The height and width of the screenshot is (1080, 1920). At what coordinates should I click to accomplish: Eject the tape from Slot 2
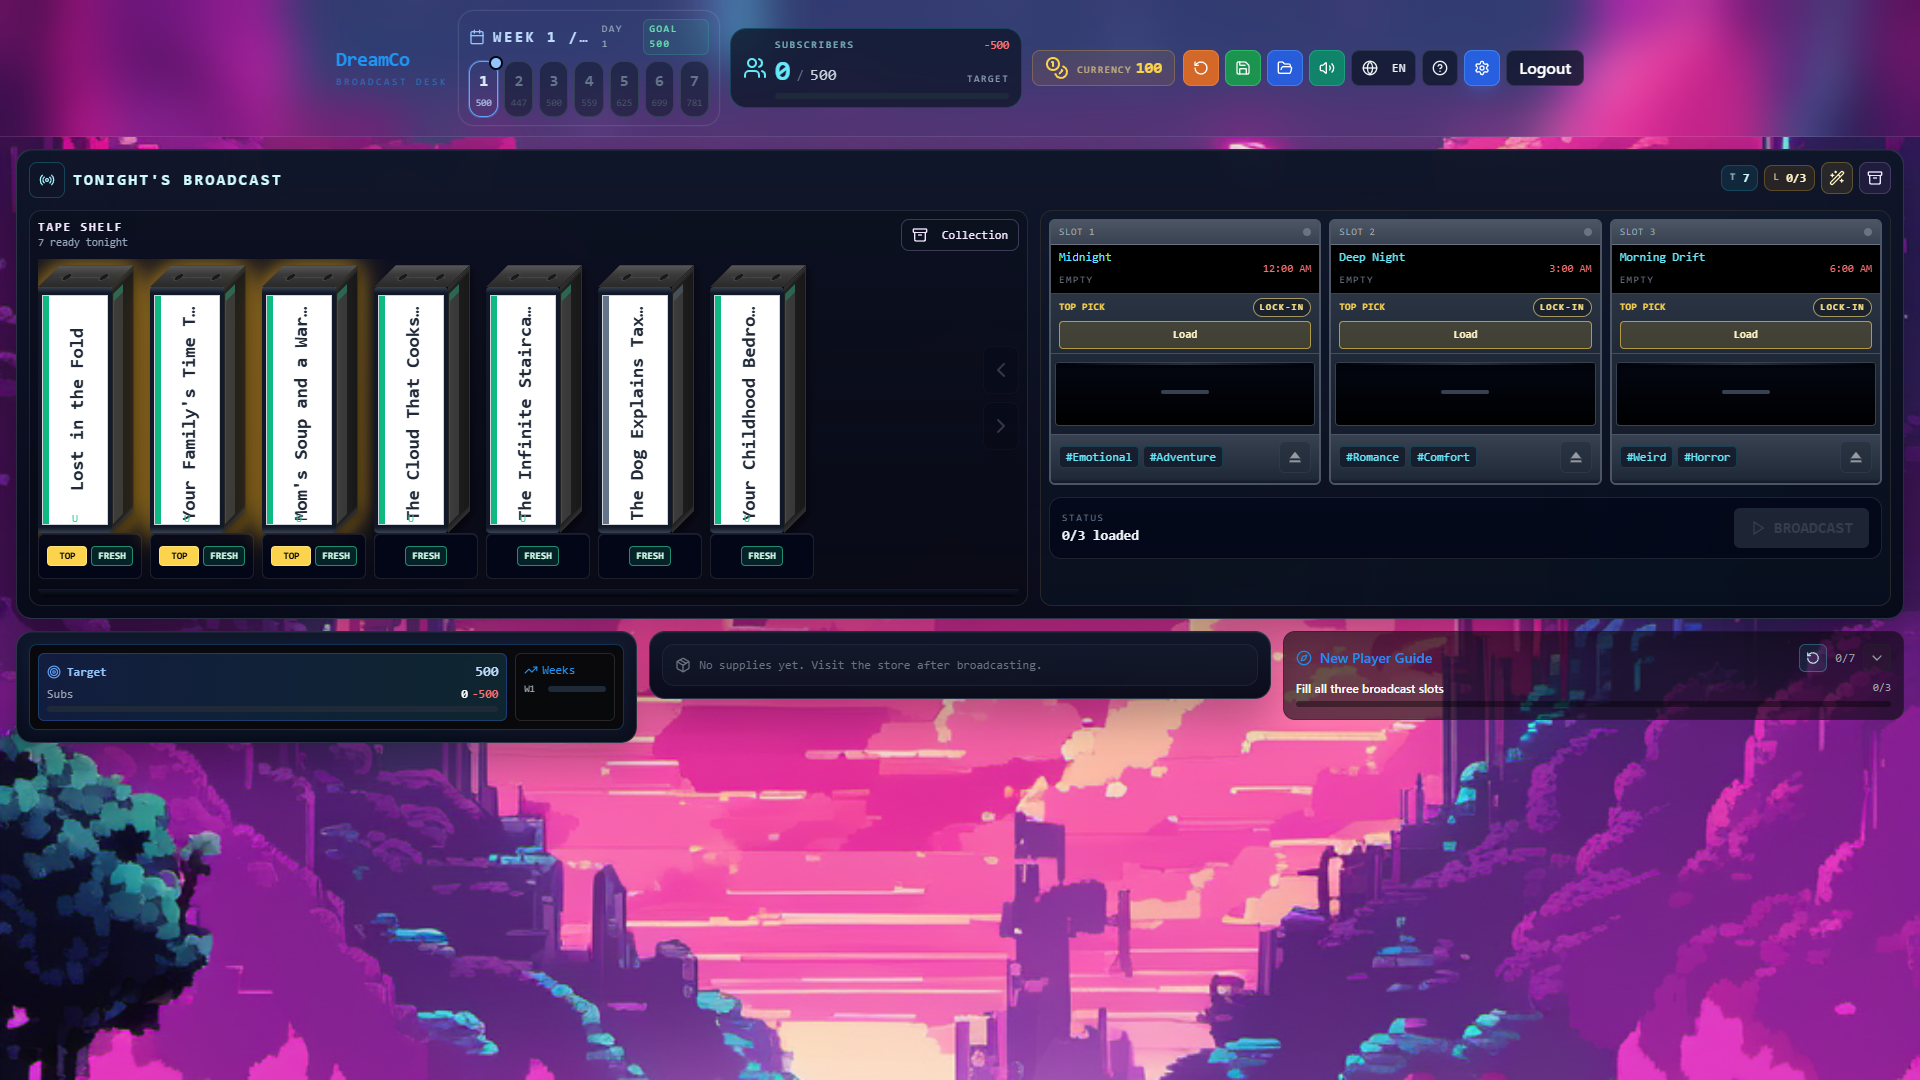[x=1575, y=457]
